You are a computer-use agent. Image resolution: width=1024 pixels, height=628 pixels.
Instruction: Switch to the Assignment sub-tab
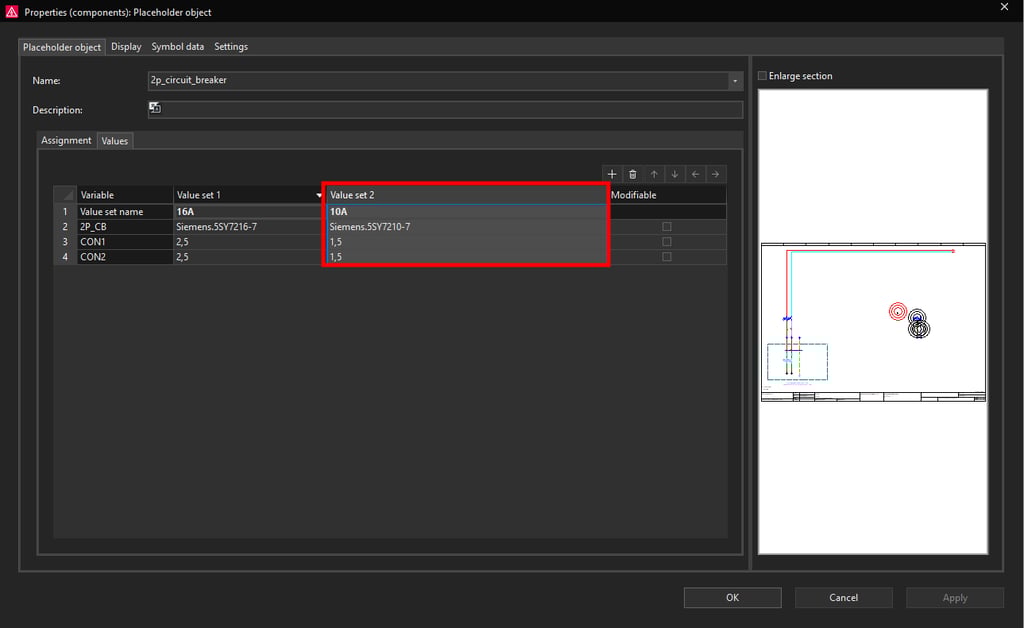pos(66,140)
